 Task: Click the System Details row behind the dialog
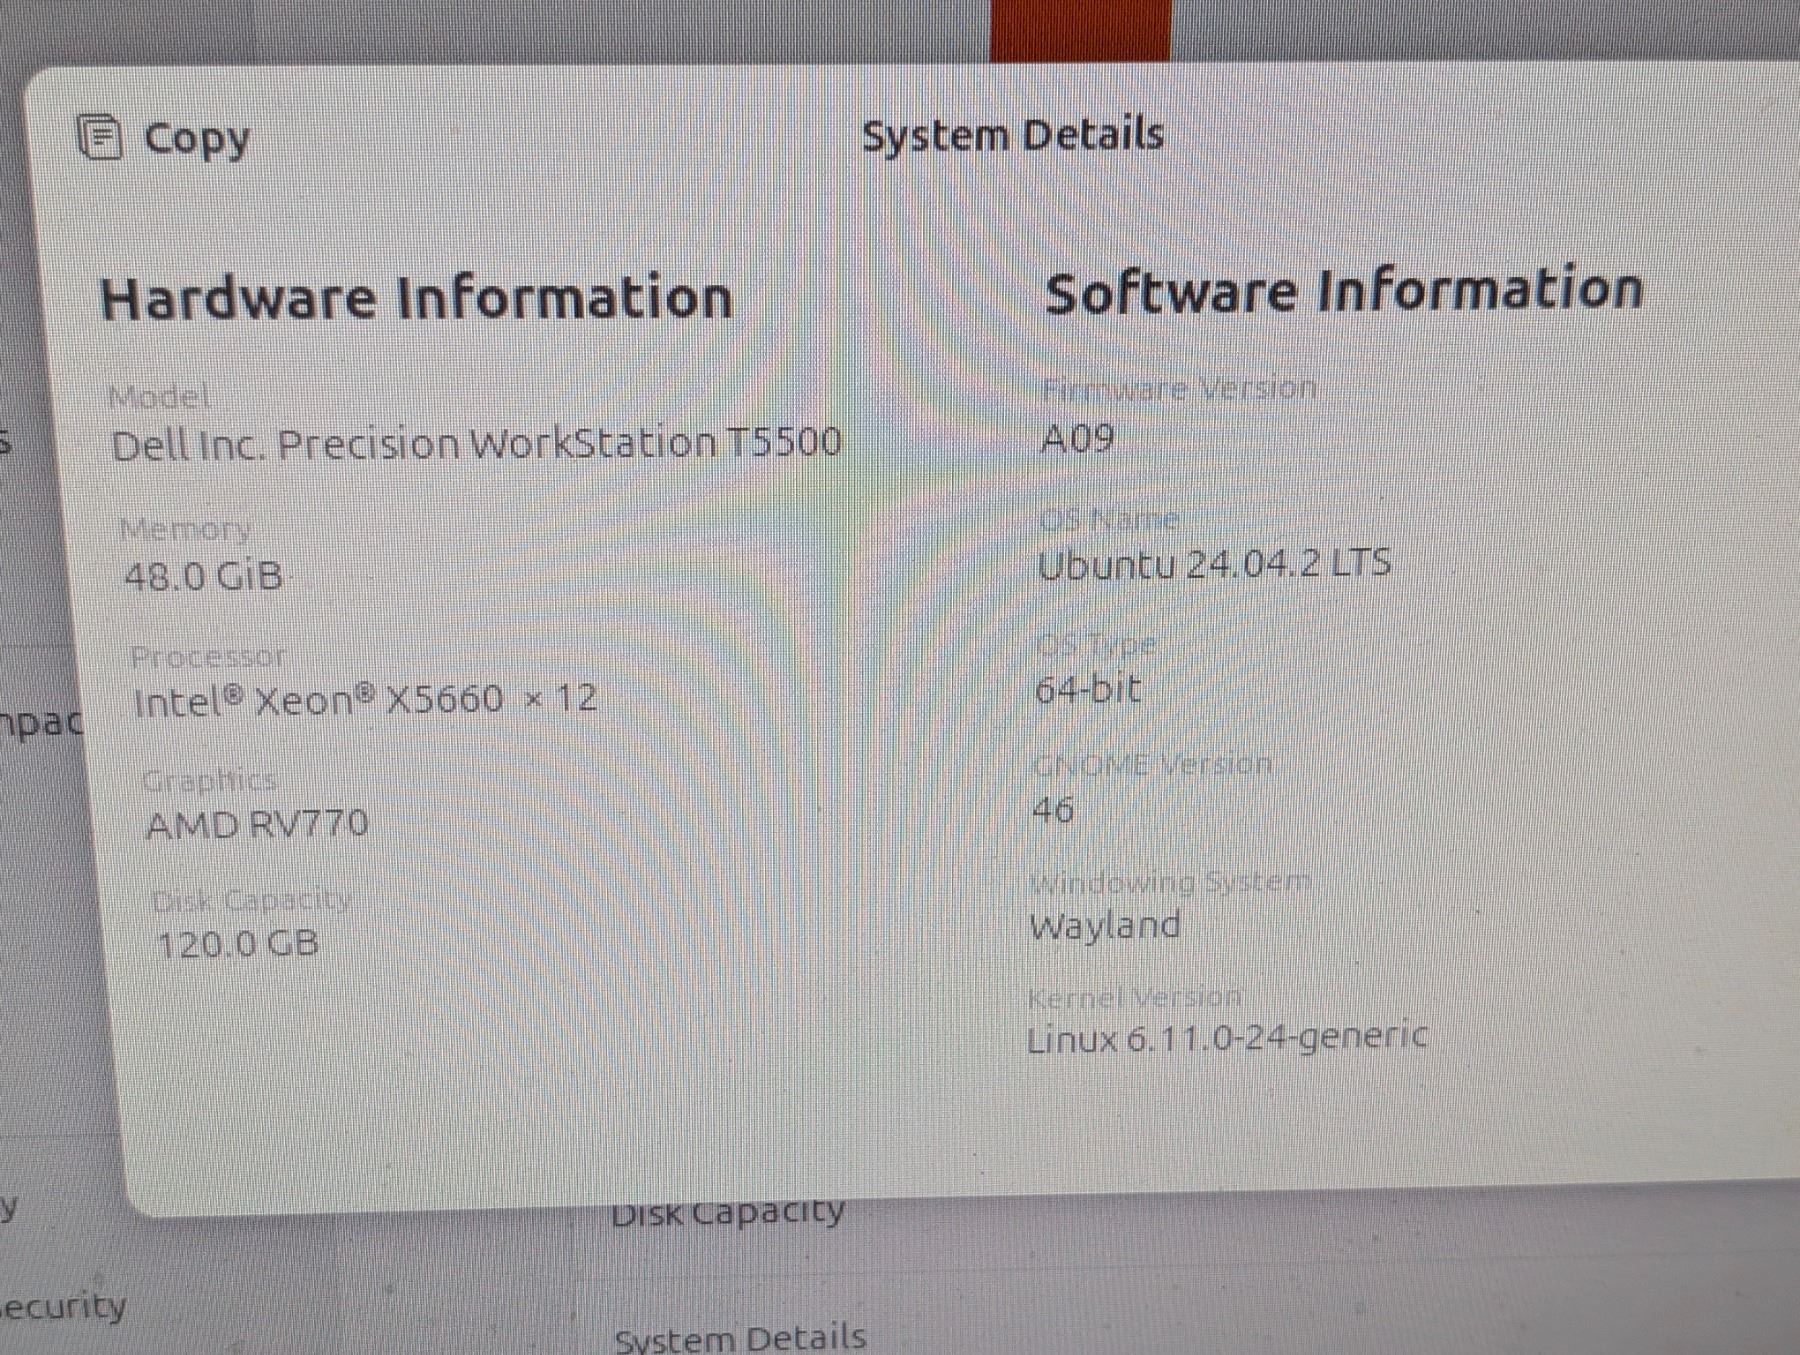pos(740,1338)
